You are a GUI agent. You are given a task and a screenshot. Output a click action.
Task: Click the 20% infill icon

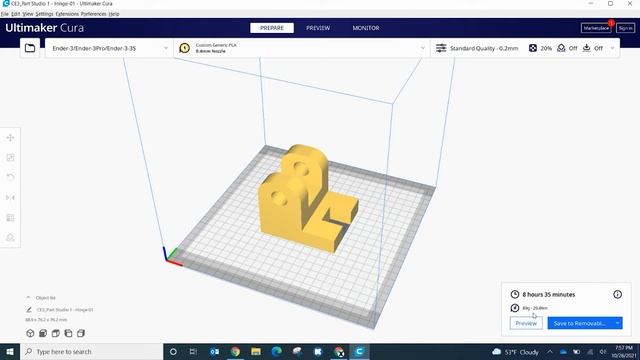coord(533,48)
